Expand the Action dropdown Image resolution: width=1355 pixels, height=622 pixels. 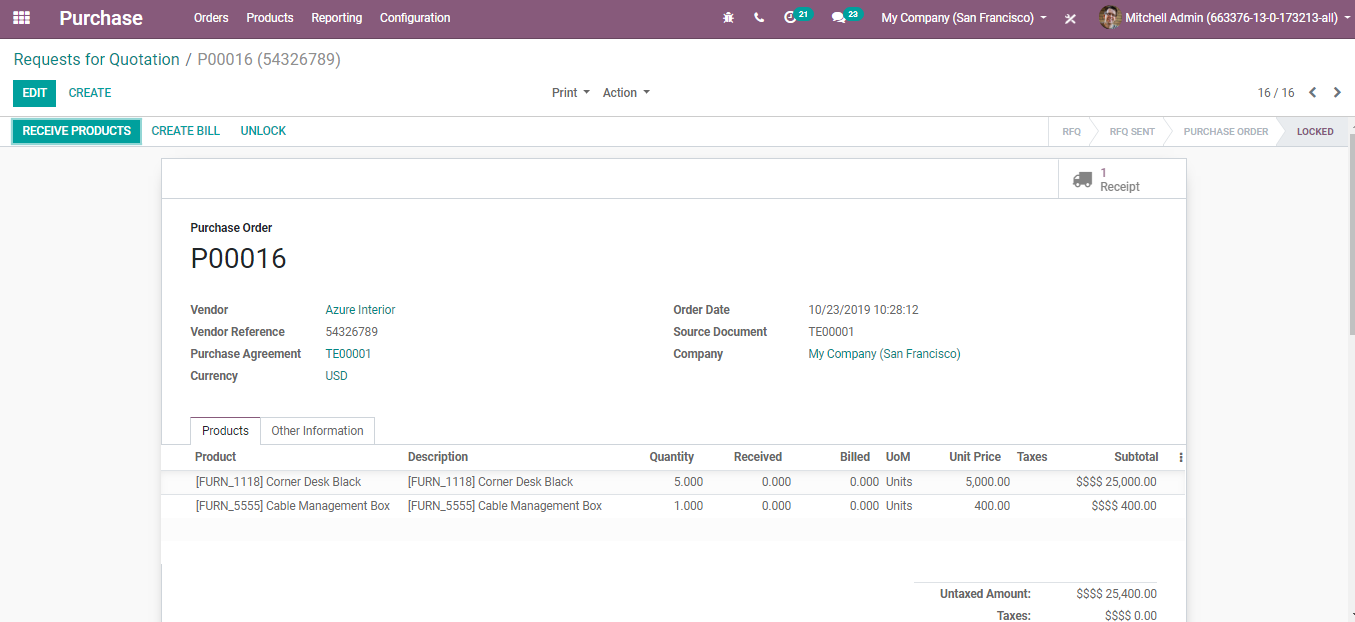tap(626, 93)
